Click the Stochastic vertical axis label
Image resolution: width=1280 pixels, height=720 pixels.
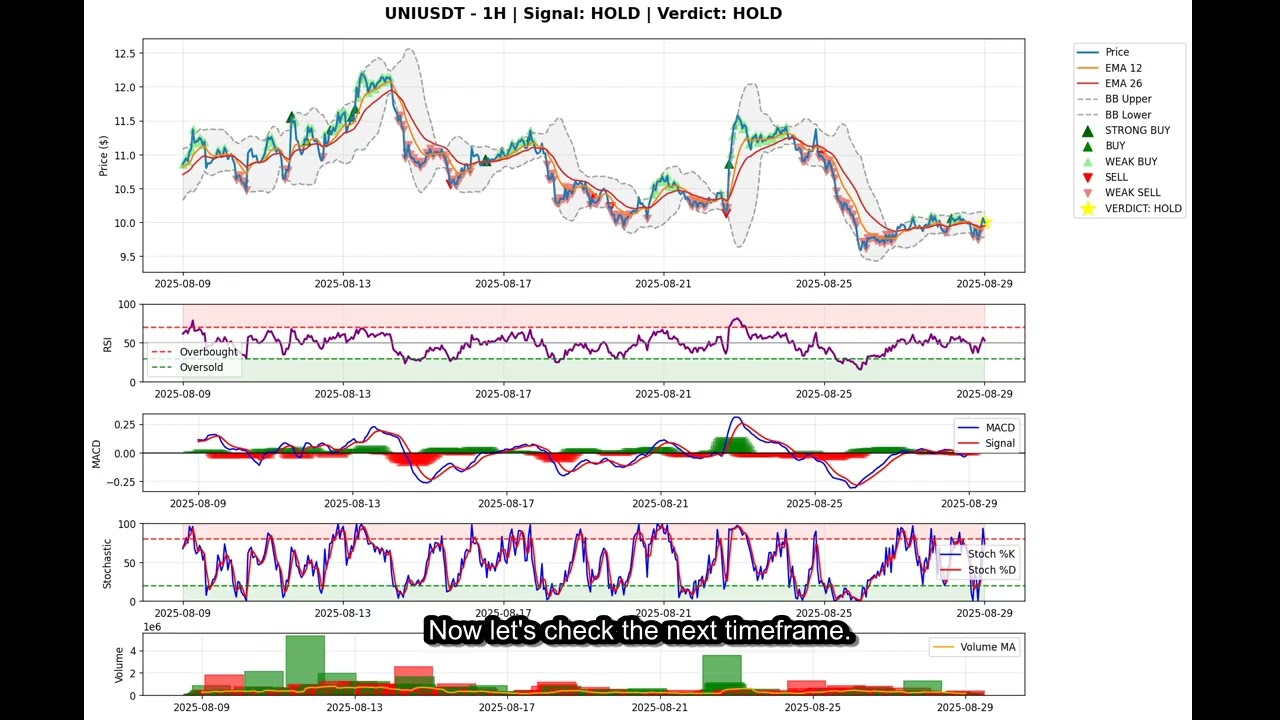[x=107, y=563]
